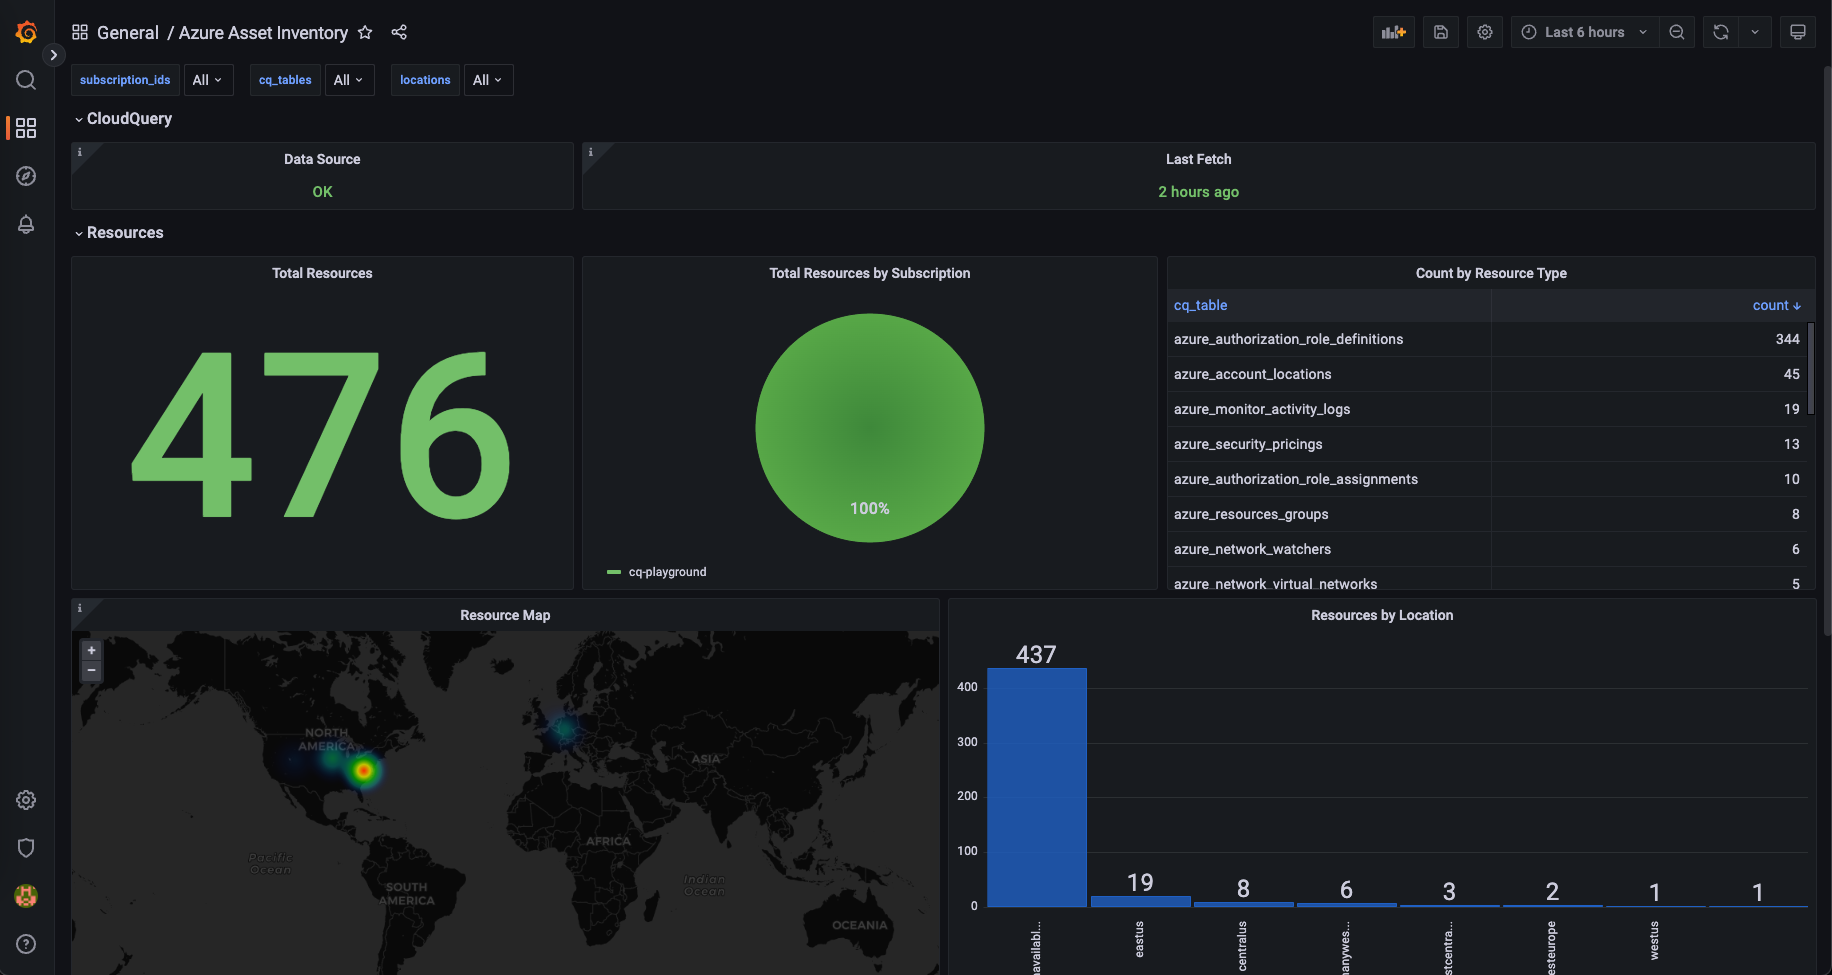
Task: Sort table by count column header
Action: (1776, 305)
